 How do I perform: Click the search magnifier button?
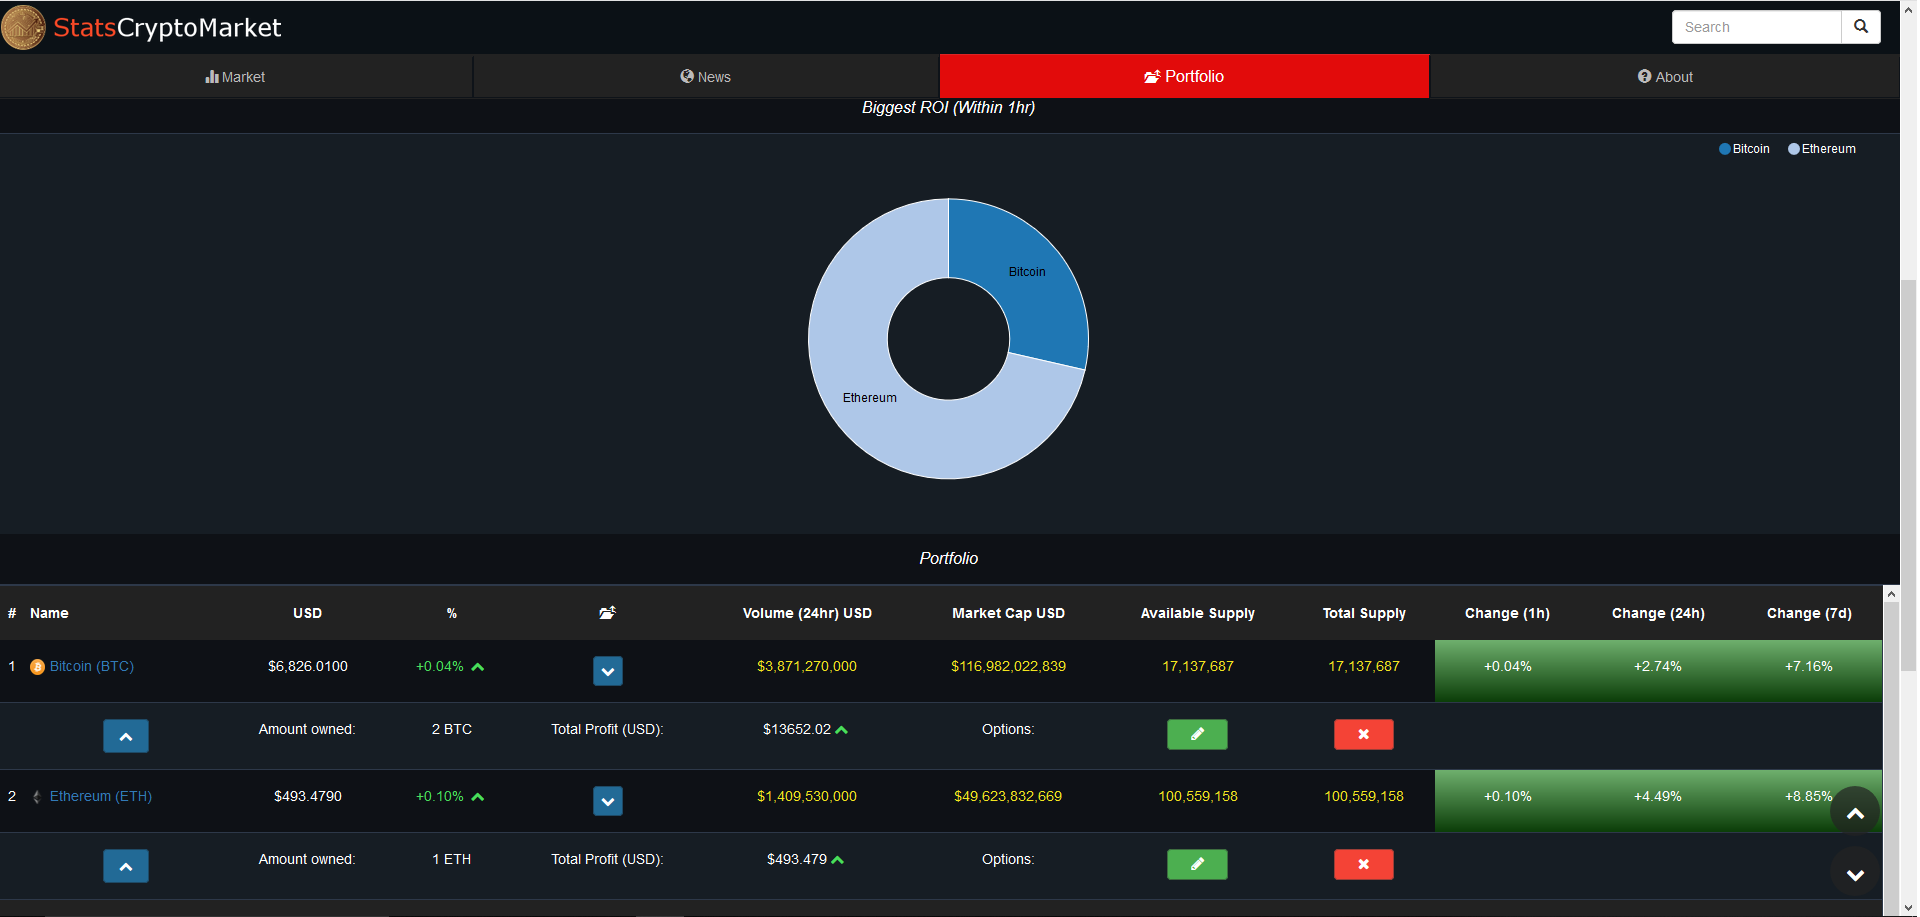(1860, 27)
